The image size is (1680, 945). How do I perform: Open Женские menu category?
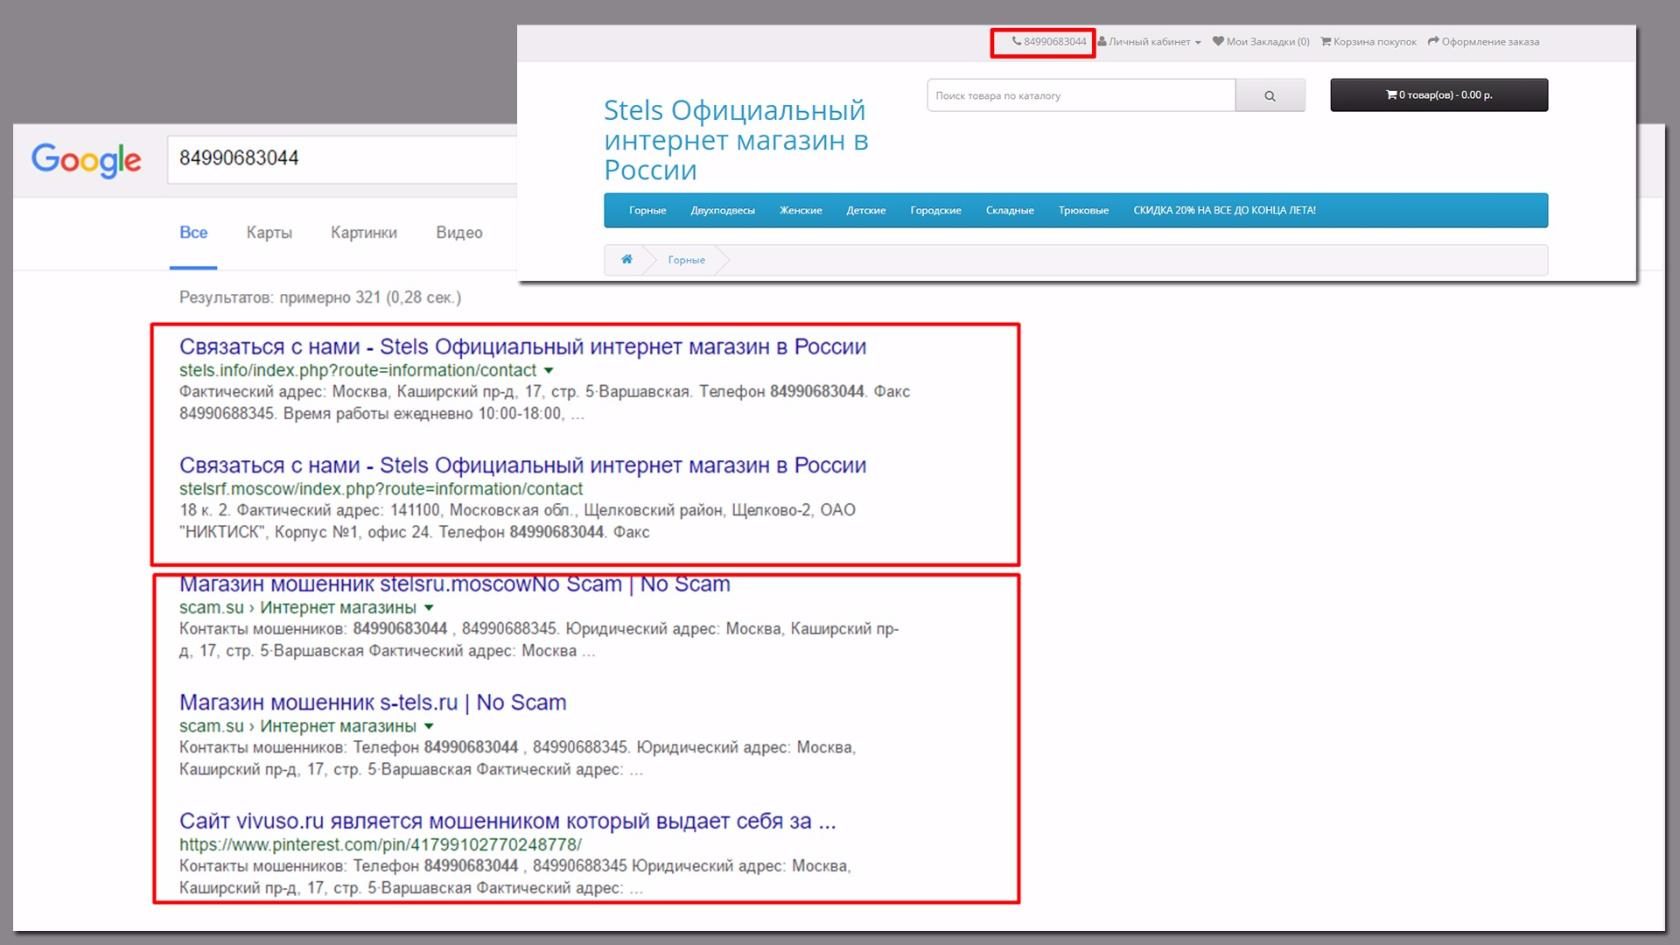coord(801,211)
